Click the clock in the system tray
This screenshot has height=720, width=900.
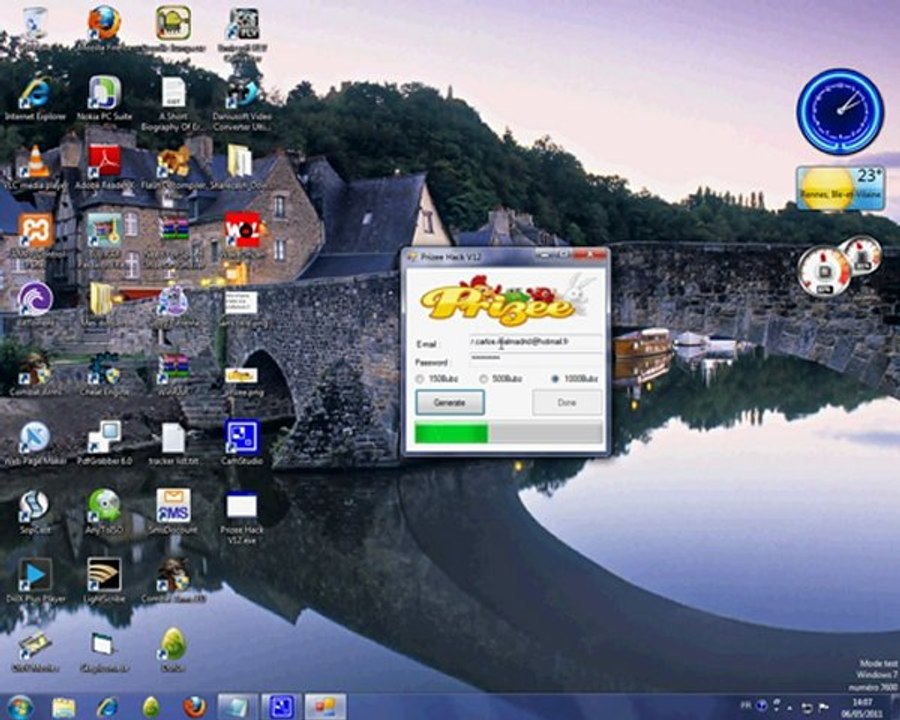tap(862, 707)
